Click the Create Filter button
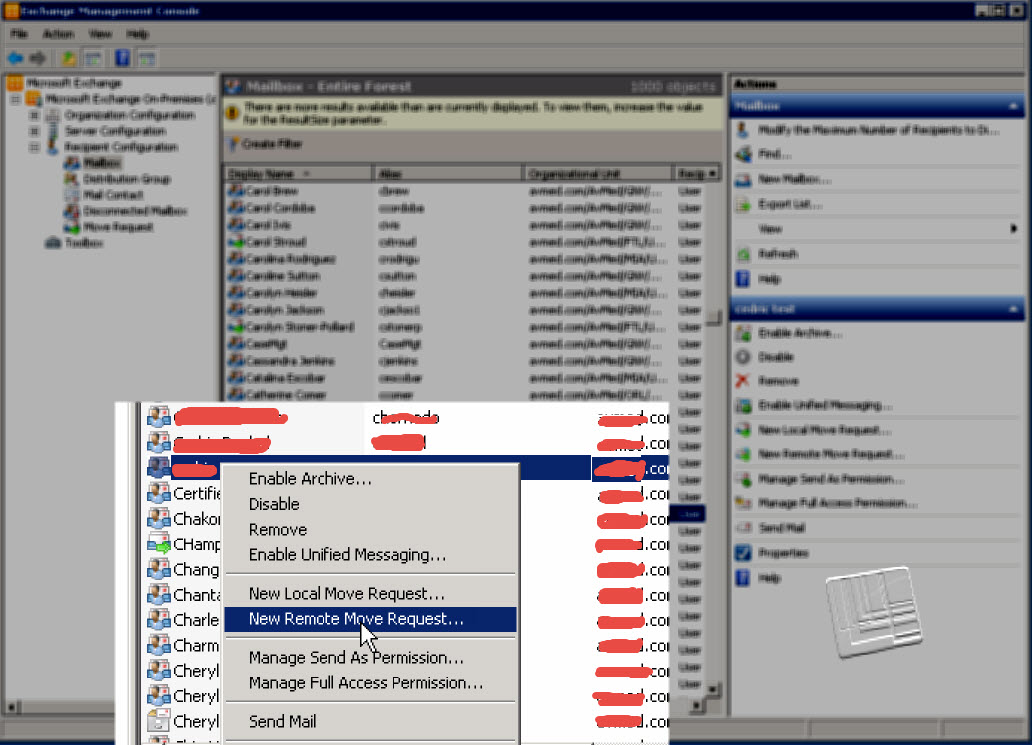This screenshot has width=1032, height=745. (x=265, y=143)
